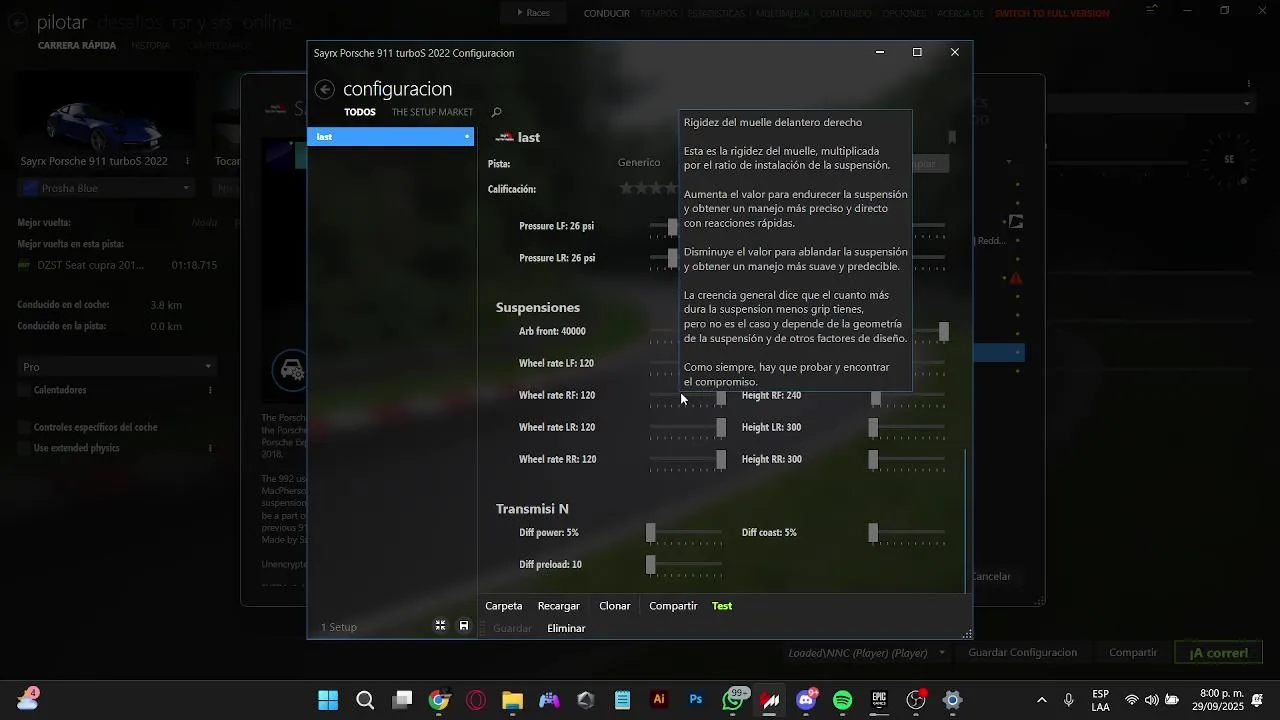Image resolution: width=1280 pixels, height=720 pixels.
Task: Open Content Manager from the taskbar
Action: tap(770, 700)
